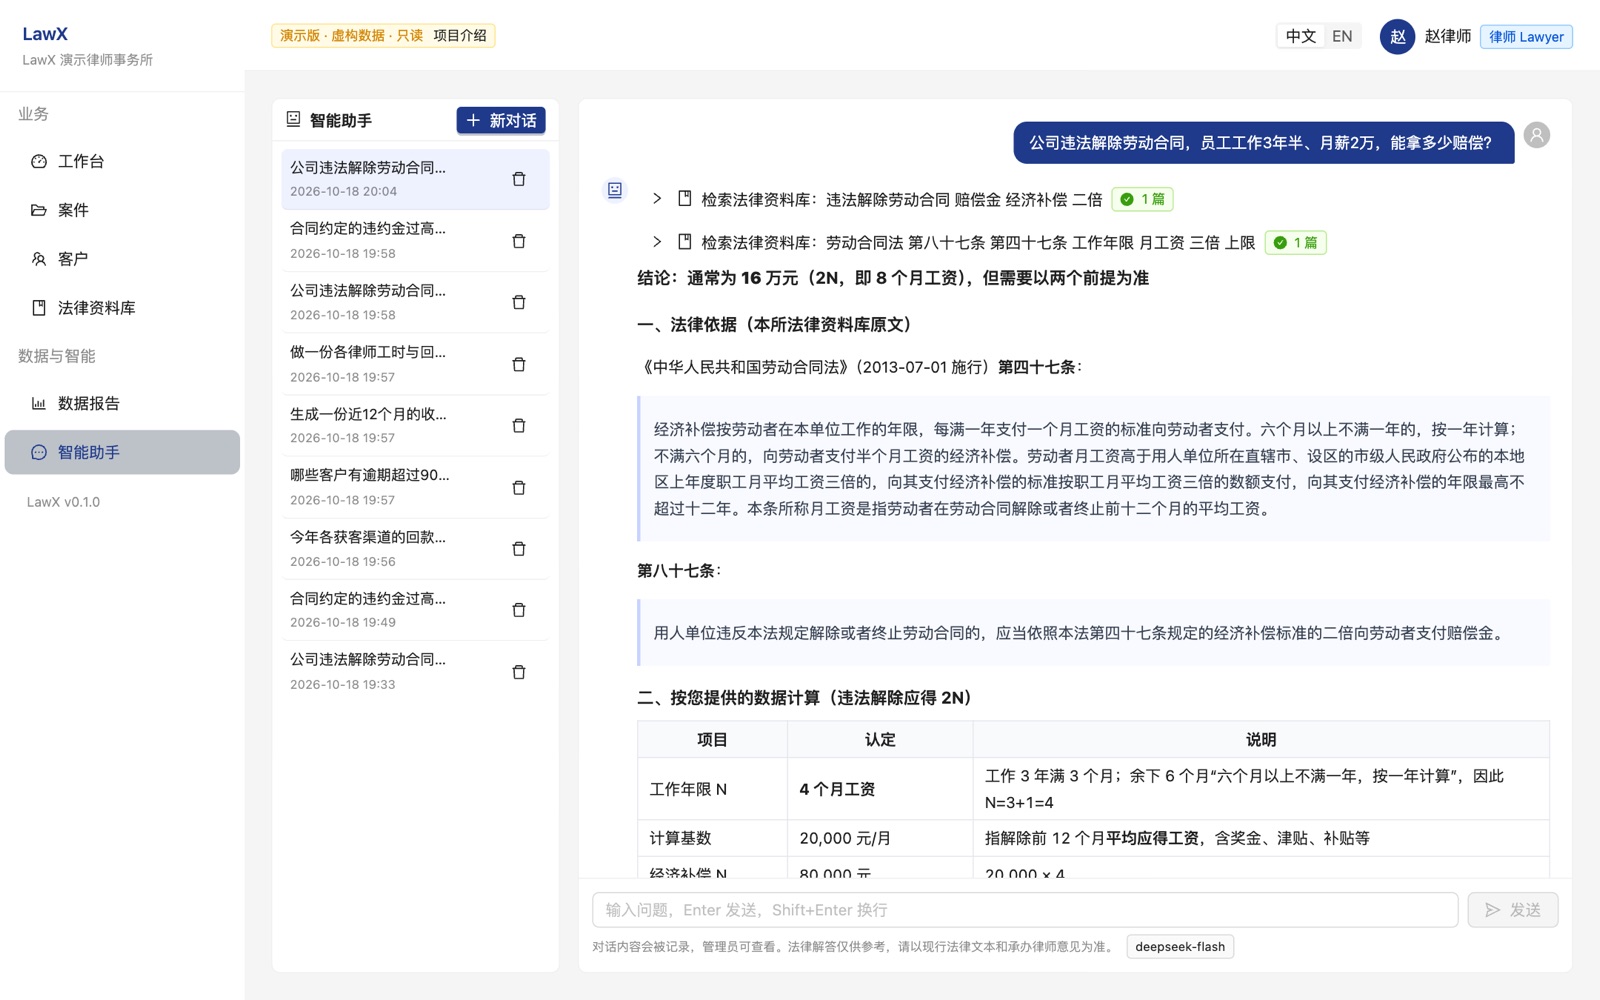This screenshot has width=1600, height=1000.
Task: Click the 4 个月工资 table cell
Action: click(x=880, y=789)
